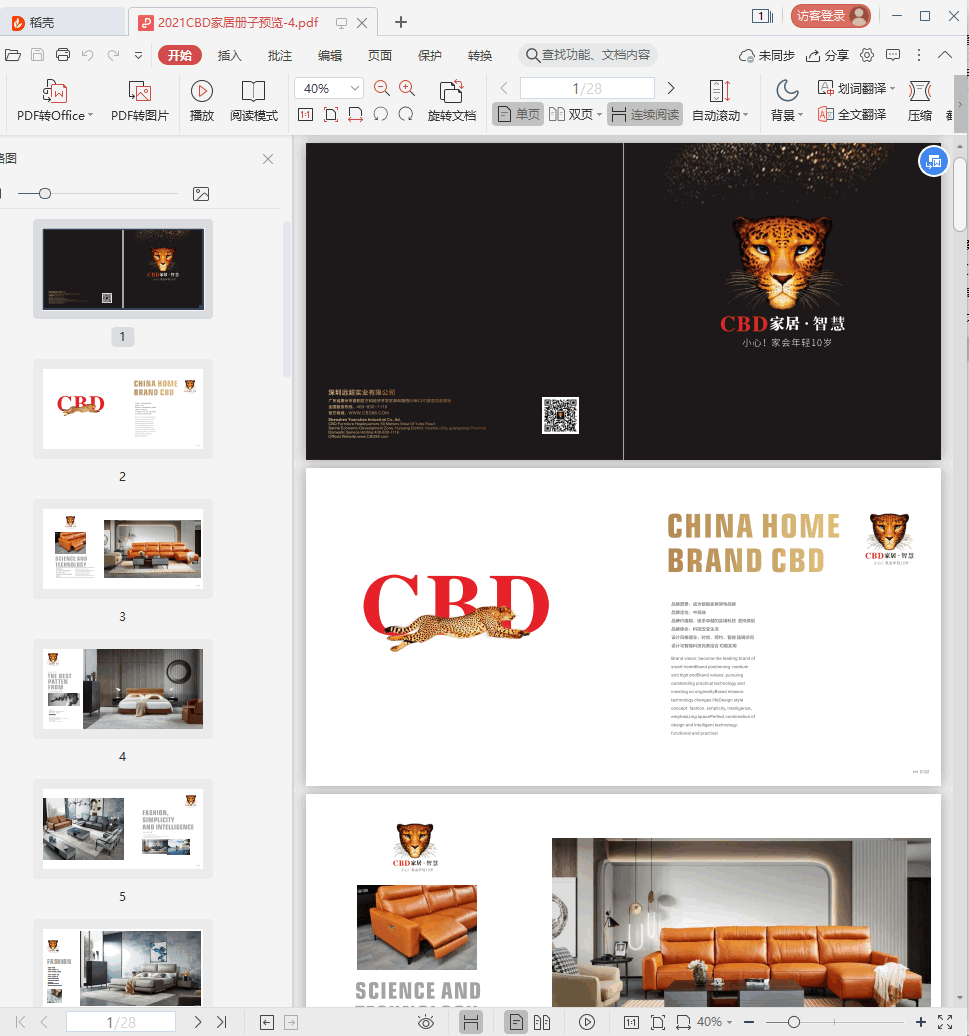Open 全文翻译 full text translation
This screenshot has height=1036, width=969.
852,114
